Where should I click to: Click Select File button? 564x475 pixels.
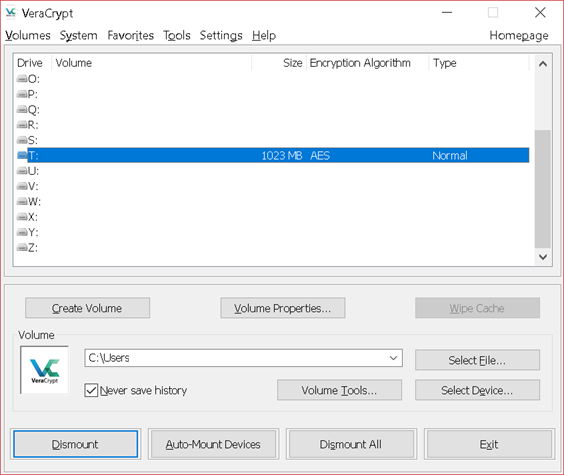[477, 360]
